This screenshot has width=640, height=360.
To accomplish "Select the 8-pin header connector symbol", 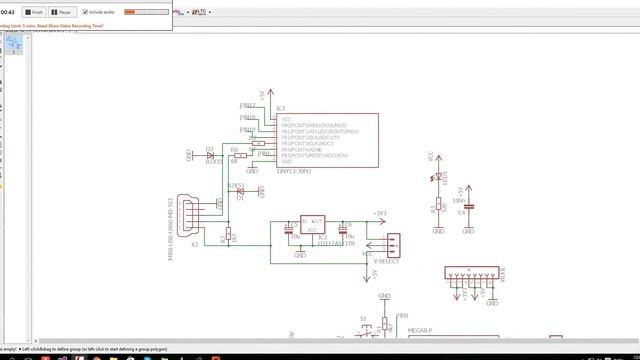I will point(472,273).
